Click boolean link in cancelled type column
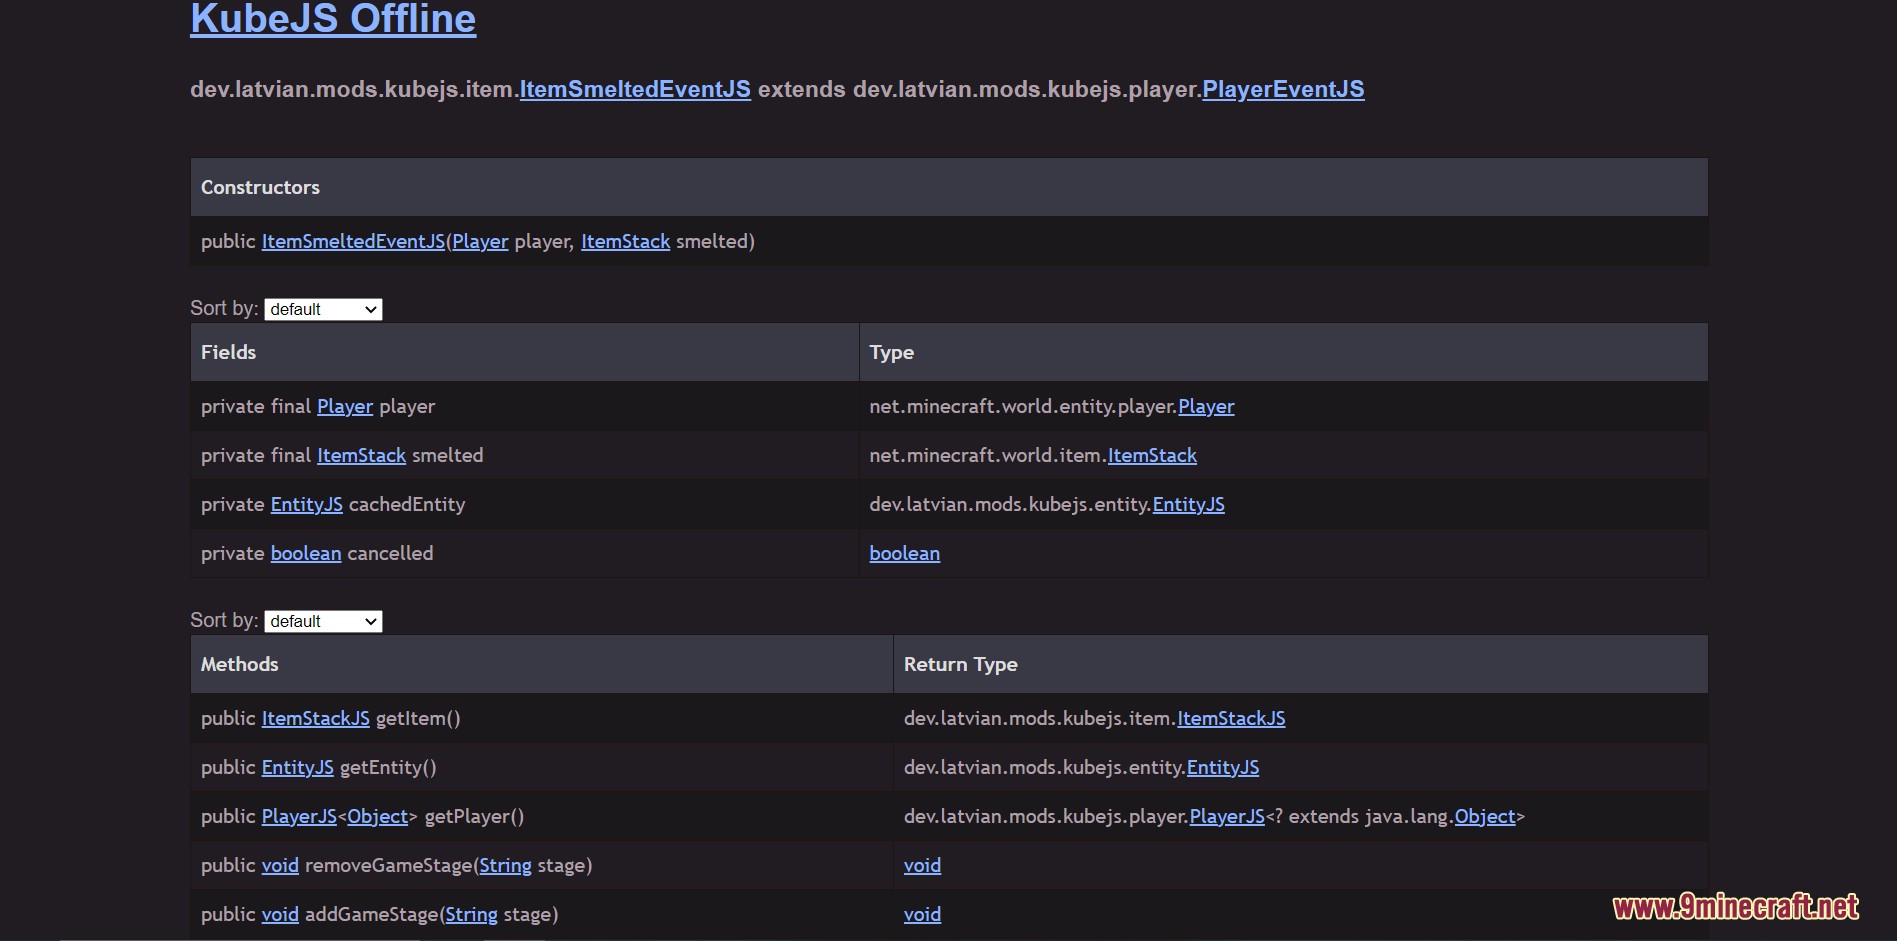Viewport: 1897px width, 941px height. (x=904, y=553)
